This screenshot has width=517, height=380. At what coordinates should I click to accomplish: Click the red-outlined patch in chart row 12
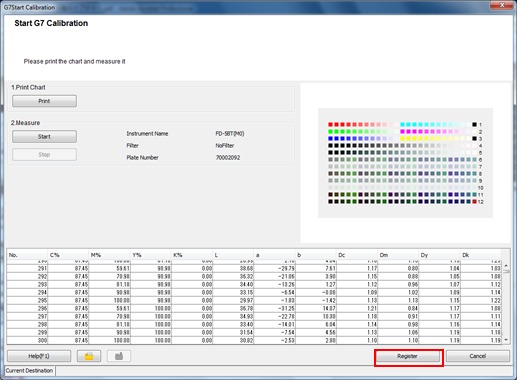[x=474, y=202]
